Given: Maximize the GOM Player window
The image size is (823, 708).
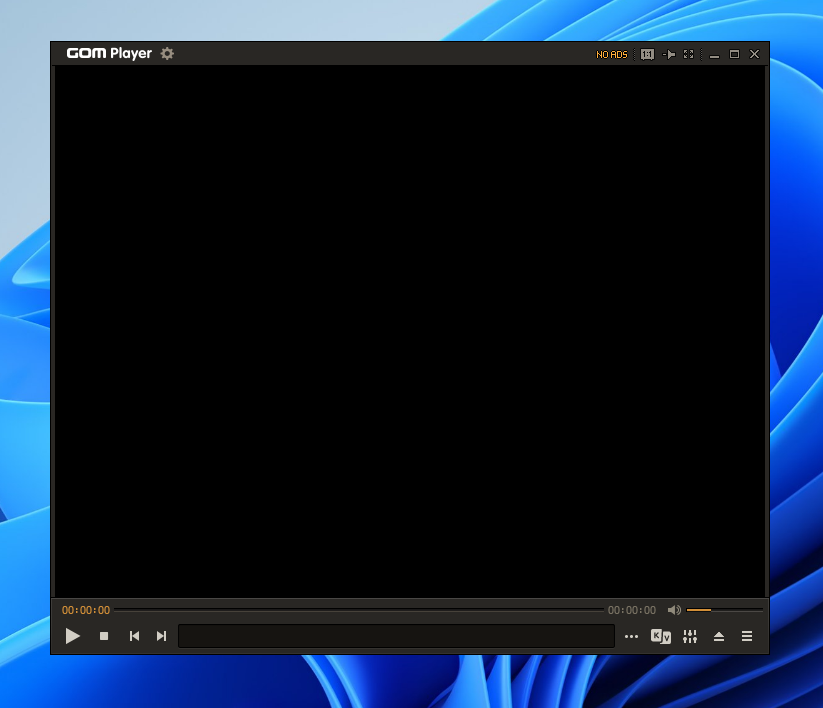Looking at the screenshot, I should [734, 55].
